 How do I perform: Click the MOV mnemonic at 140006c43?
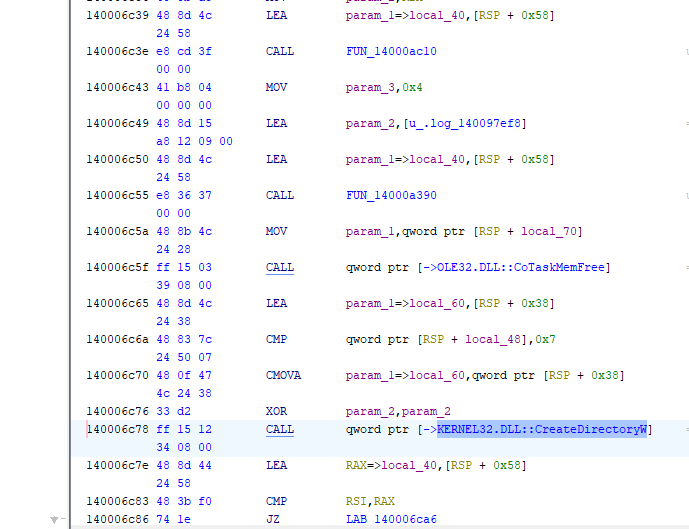(x=276, y=87)
